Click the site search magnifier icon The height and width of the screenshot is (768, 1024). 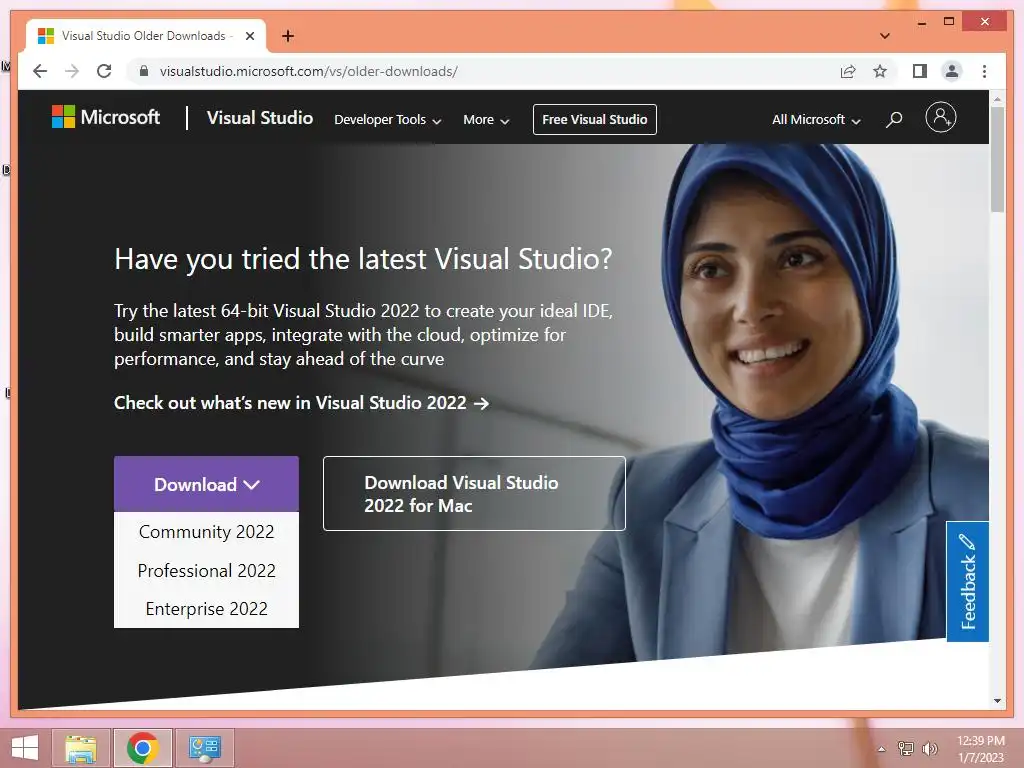point(894,120)
